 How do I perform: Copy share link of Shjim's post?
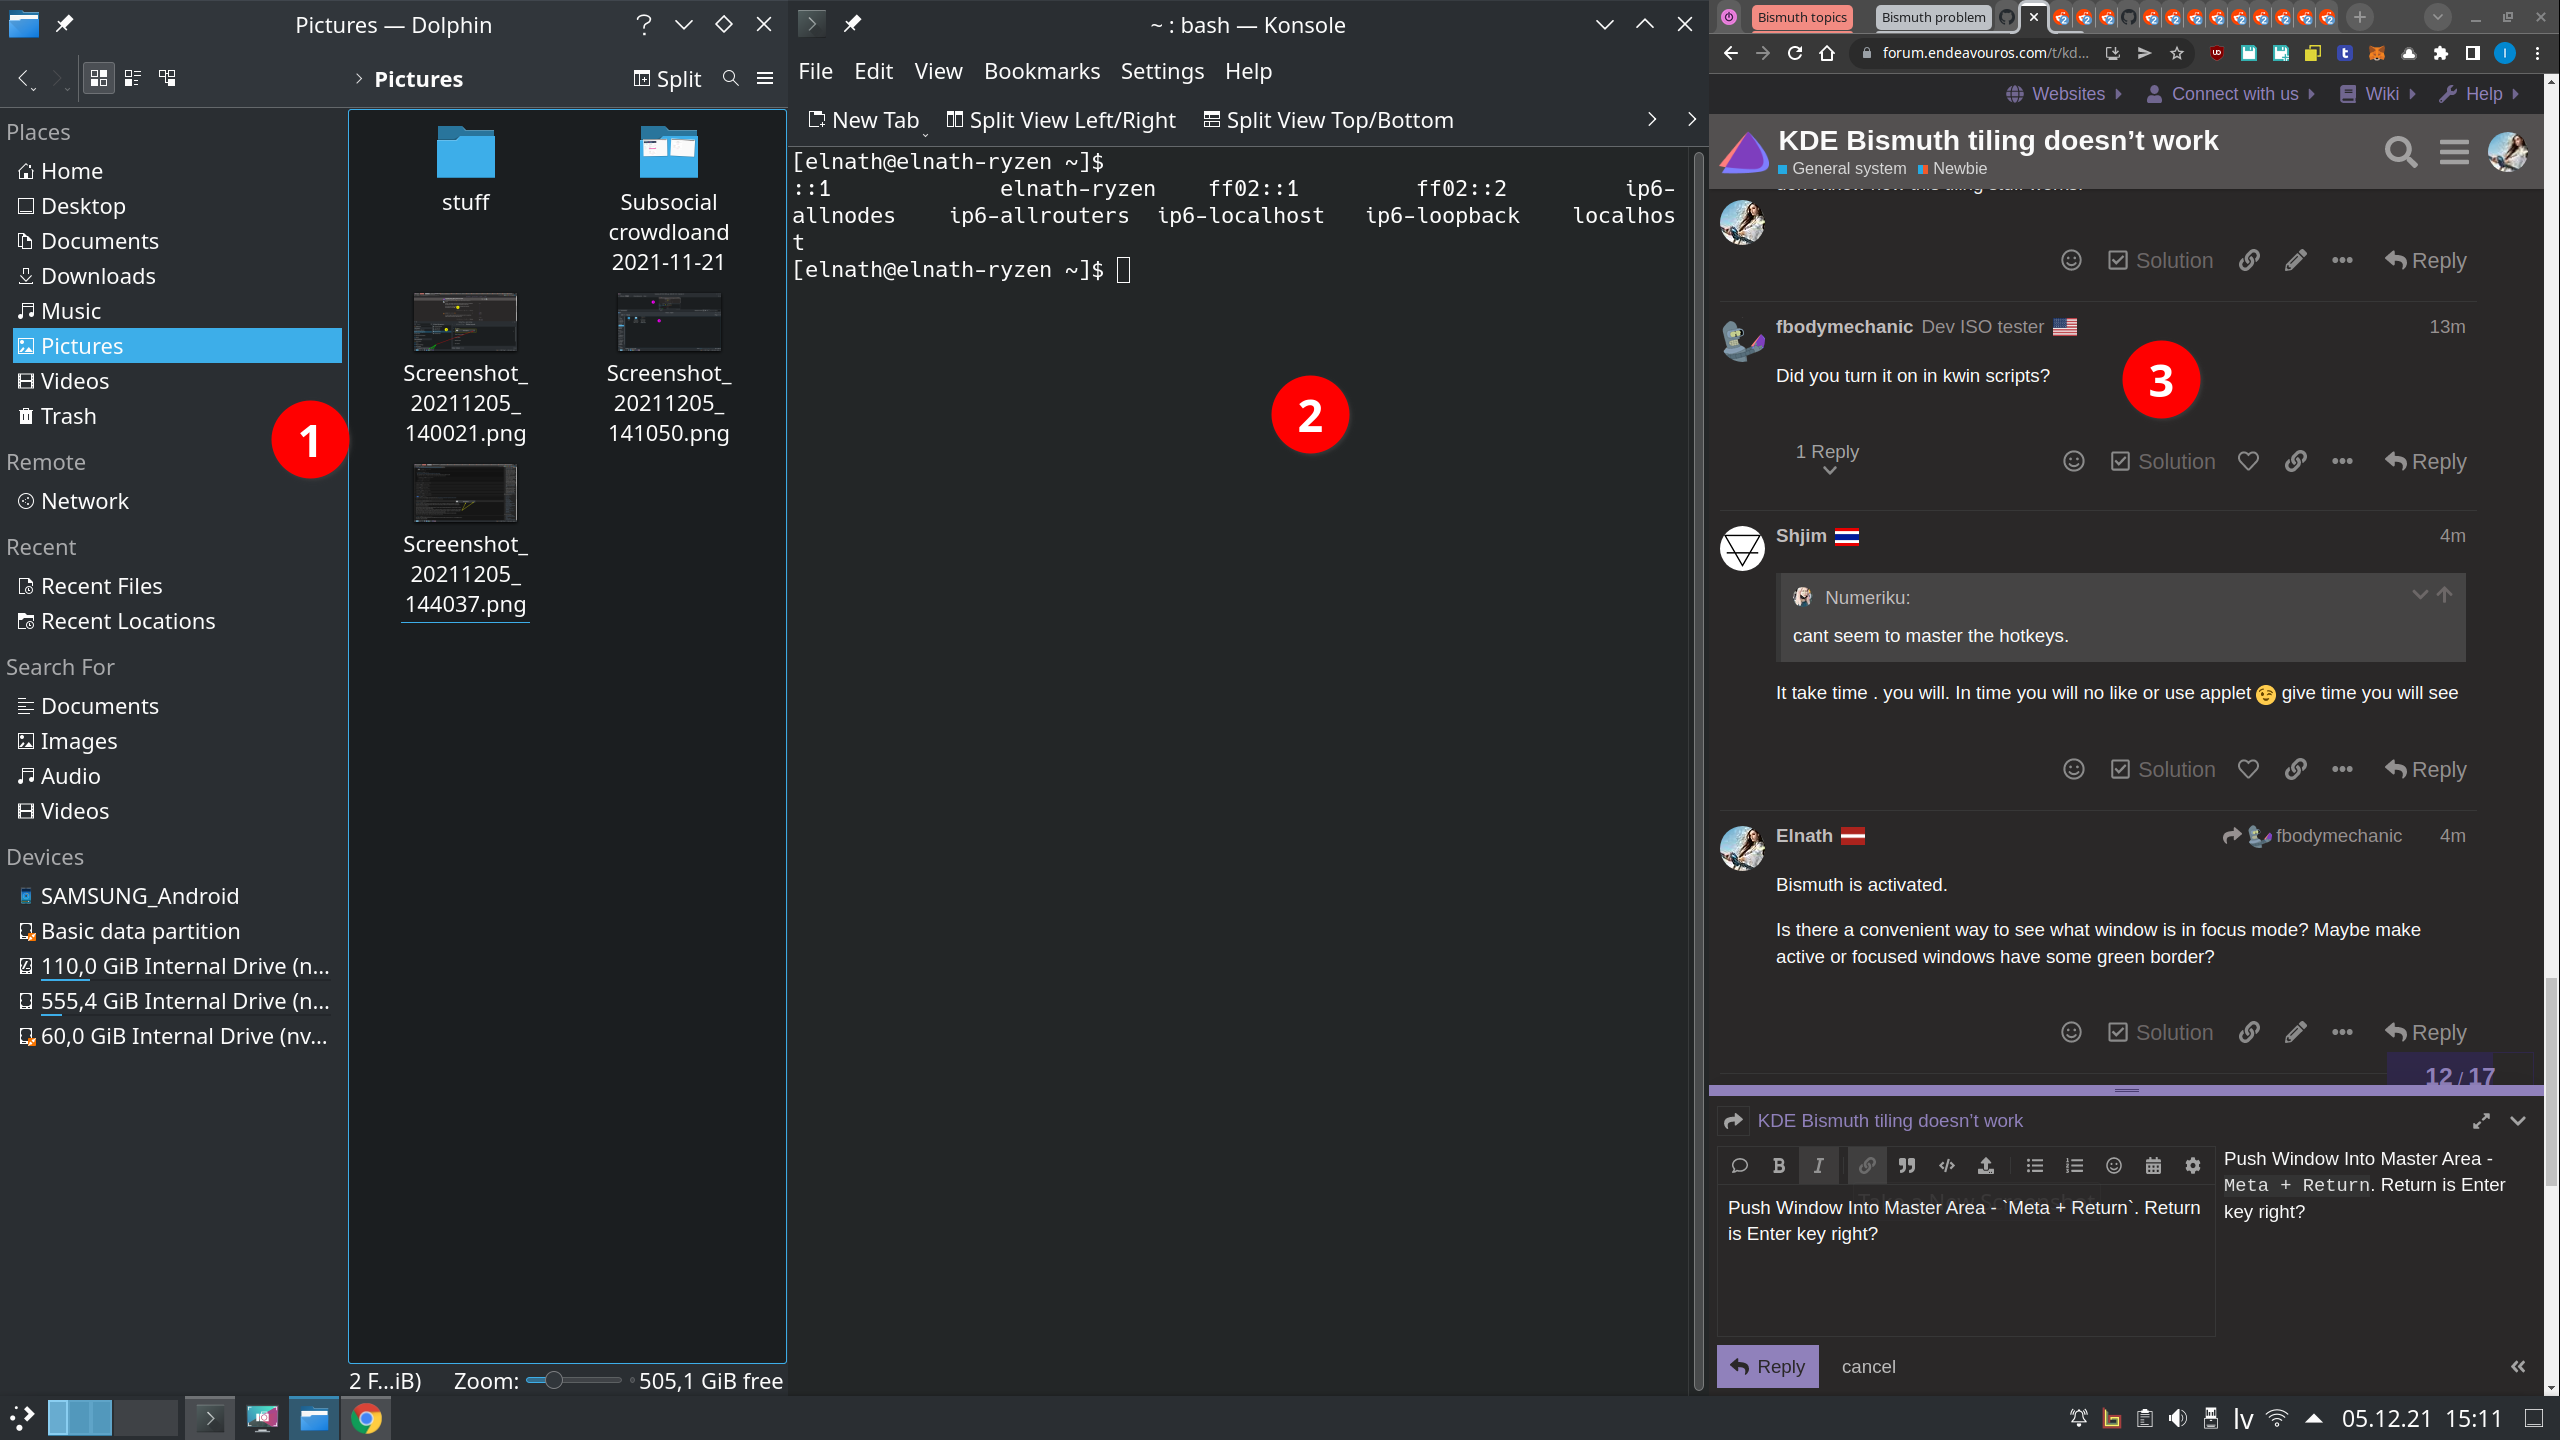click(x=2295, y=769)
